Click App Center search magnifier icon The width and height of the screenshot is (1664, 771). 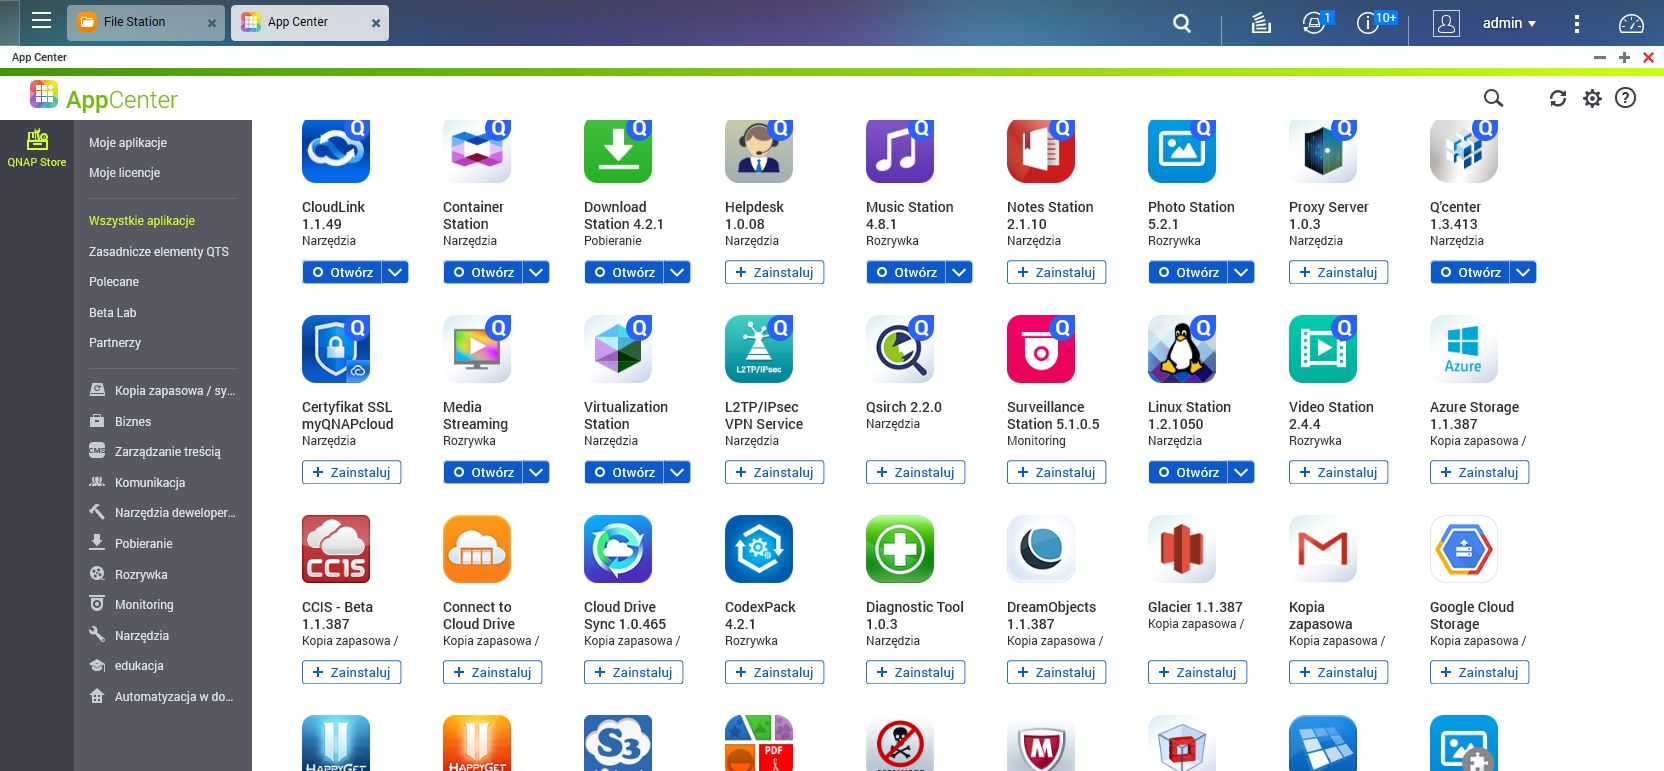point(1493,98)
